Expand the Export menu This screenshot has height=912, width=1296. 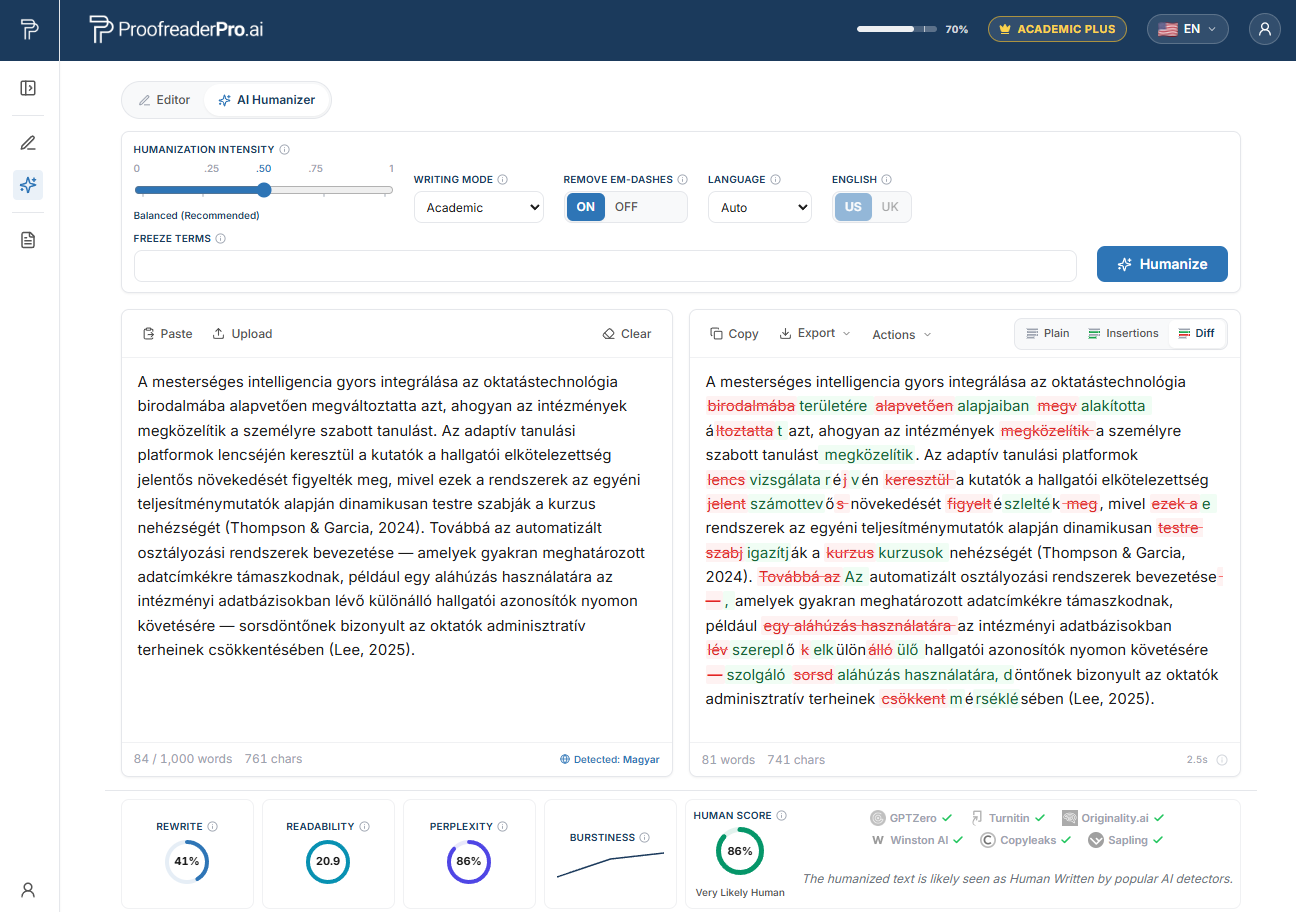815,333
